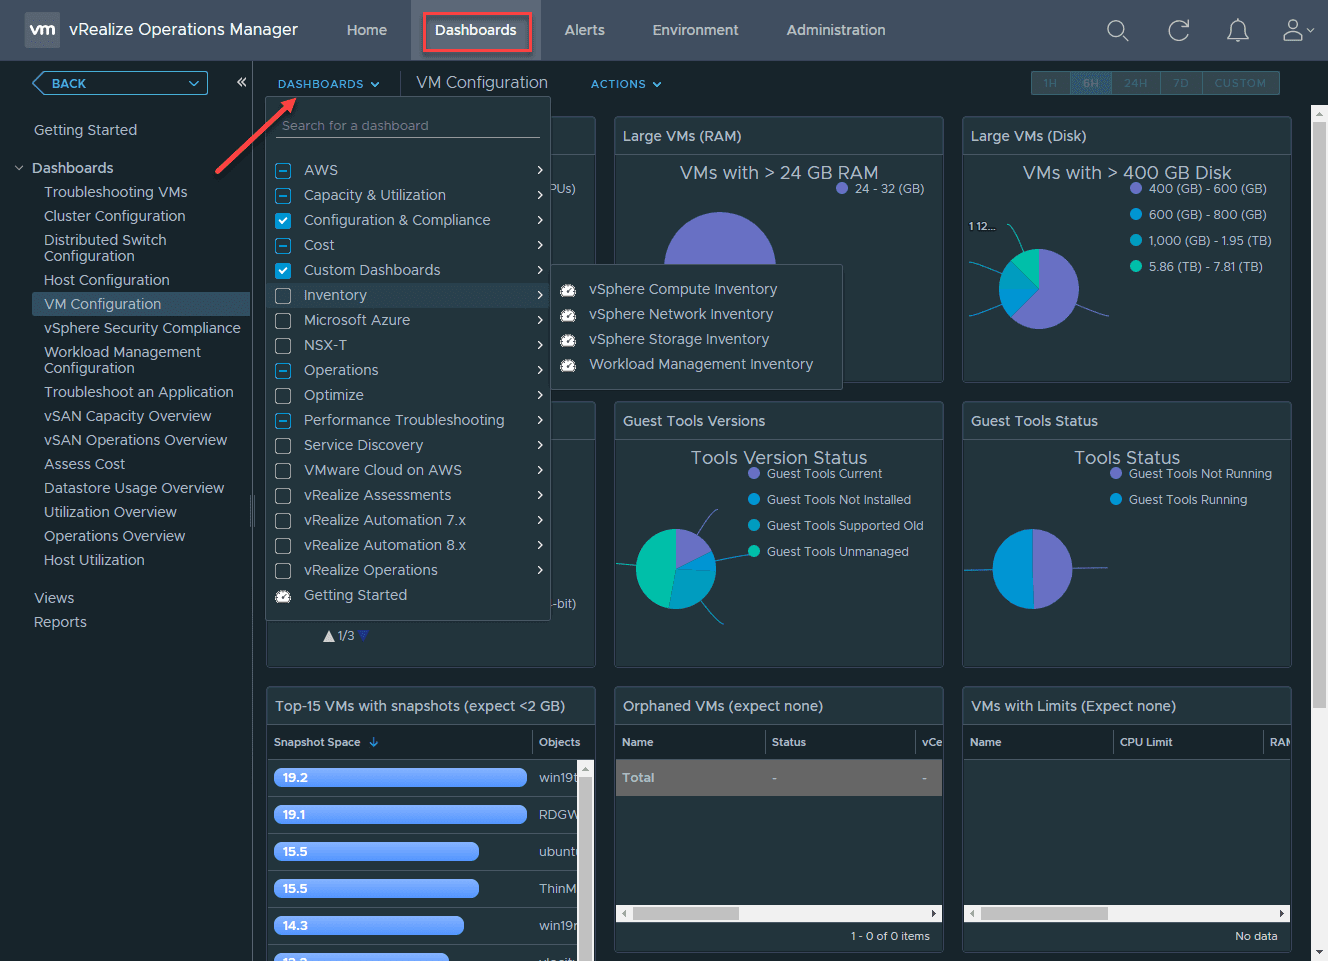The height and width of the screenshot is (961, 1328).
Task: Click the vm logo icon in the header
Action: coord(42,29)
